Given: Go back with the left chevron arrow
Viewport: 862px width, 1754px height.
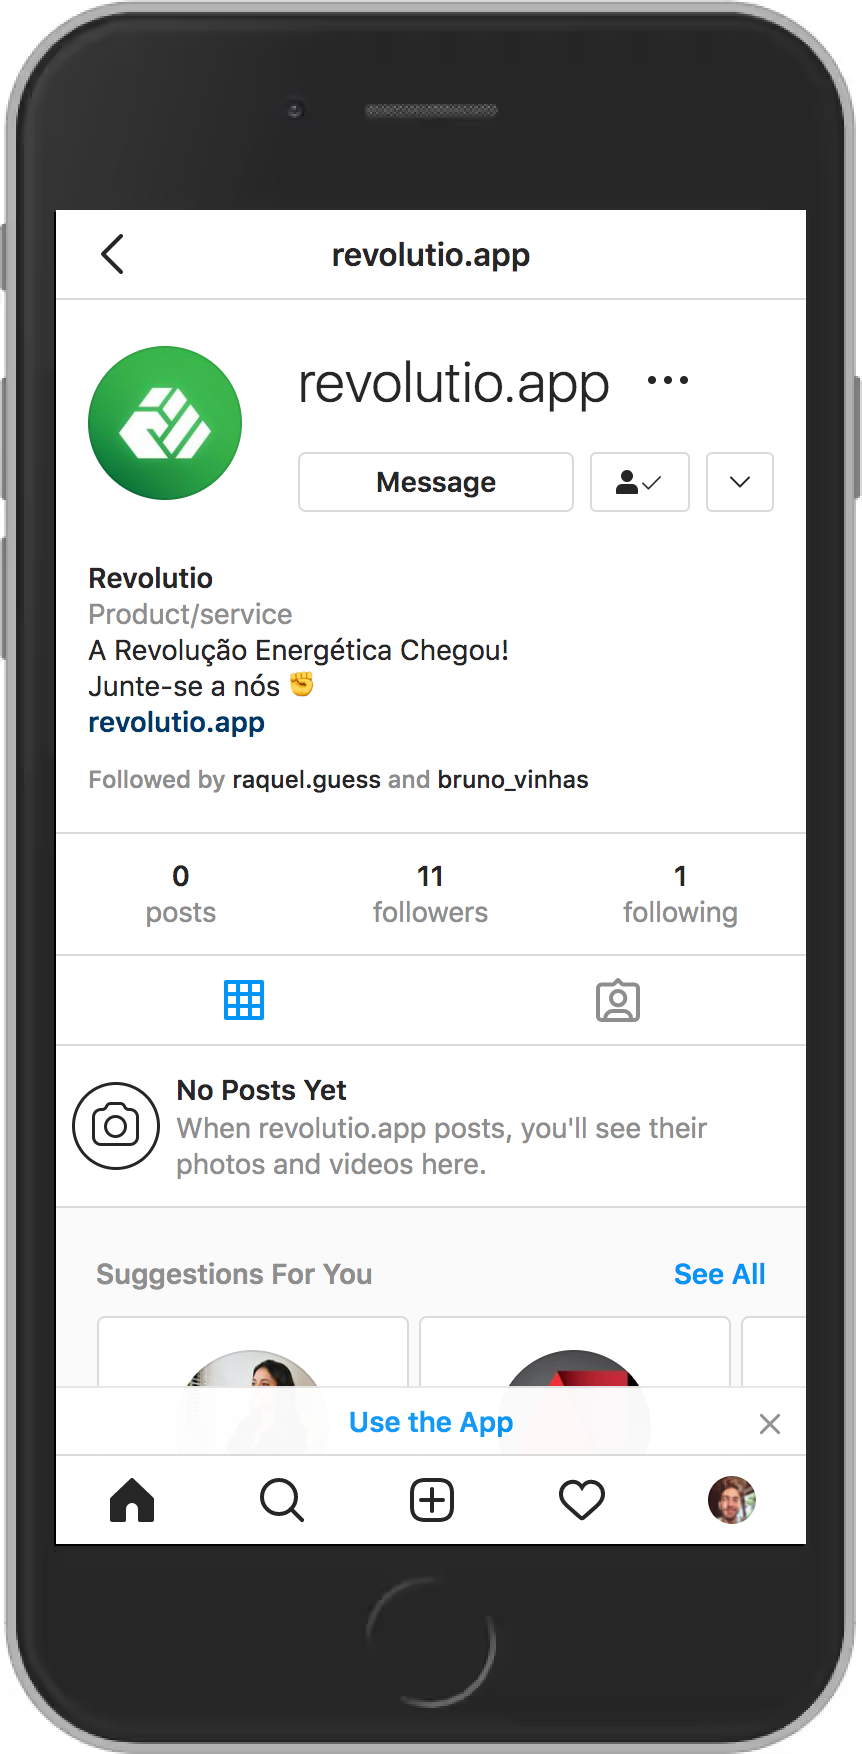Looking at the screenshot, I should pos(112,254).
